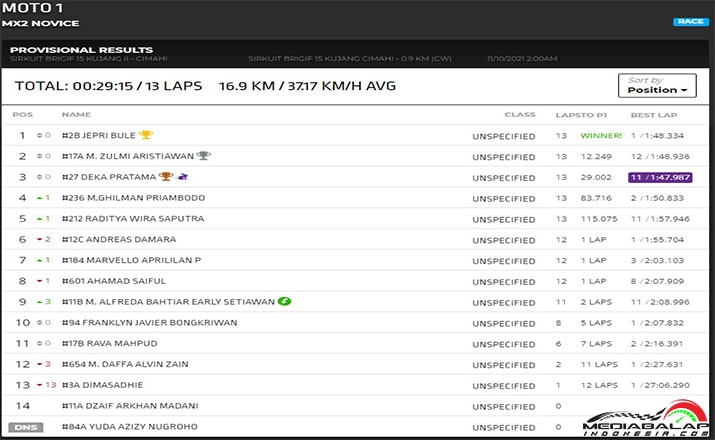Click position-unchanged icon for Franklyn Javier Bongkriwan

[40, 322]
